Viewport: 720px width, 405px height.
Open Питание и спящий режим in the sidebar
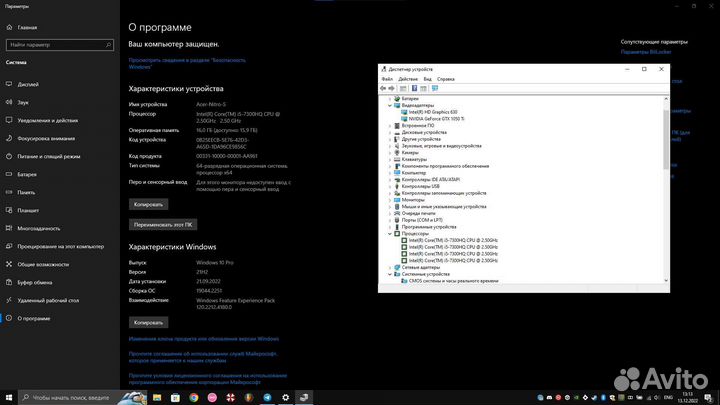(49, 156)
